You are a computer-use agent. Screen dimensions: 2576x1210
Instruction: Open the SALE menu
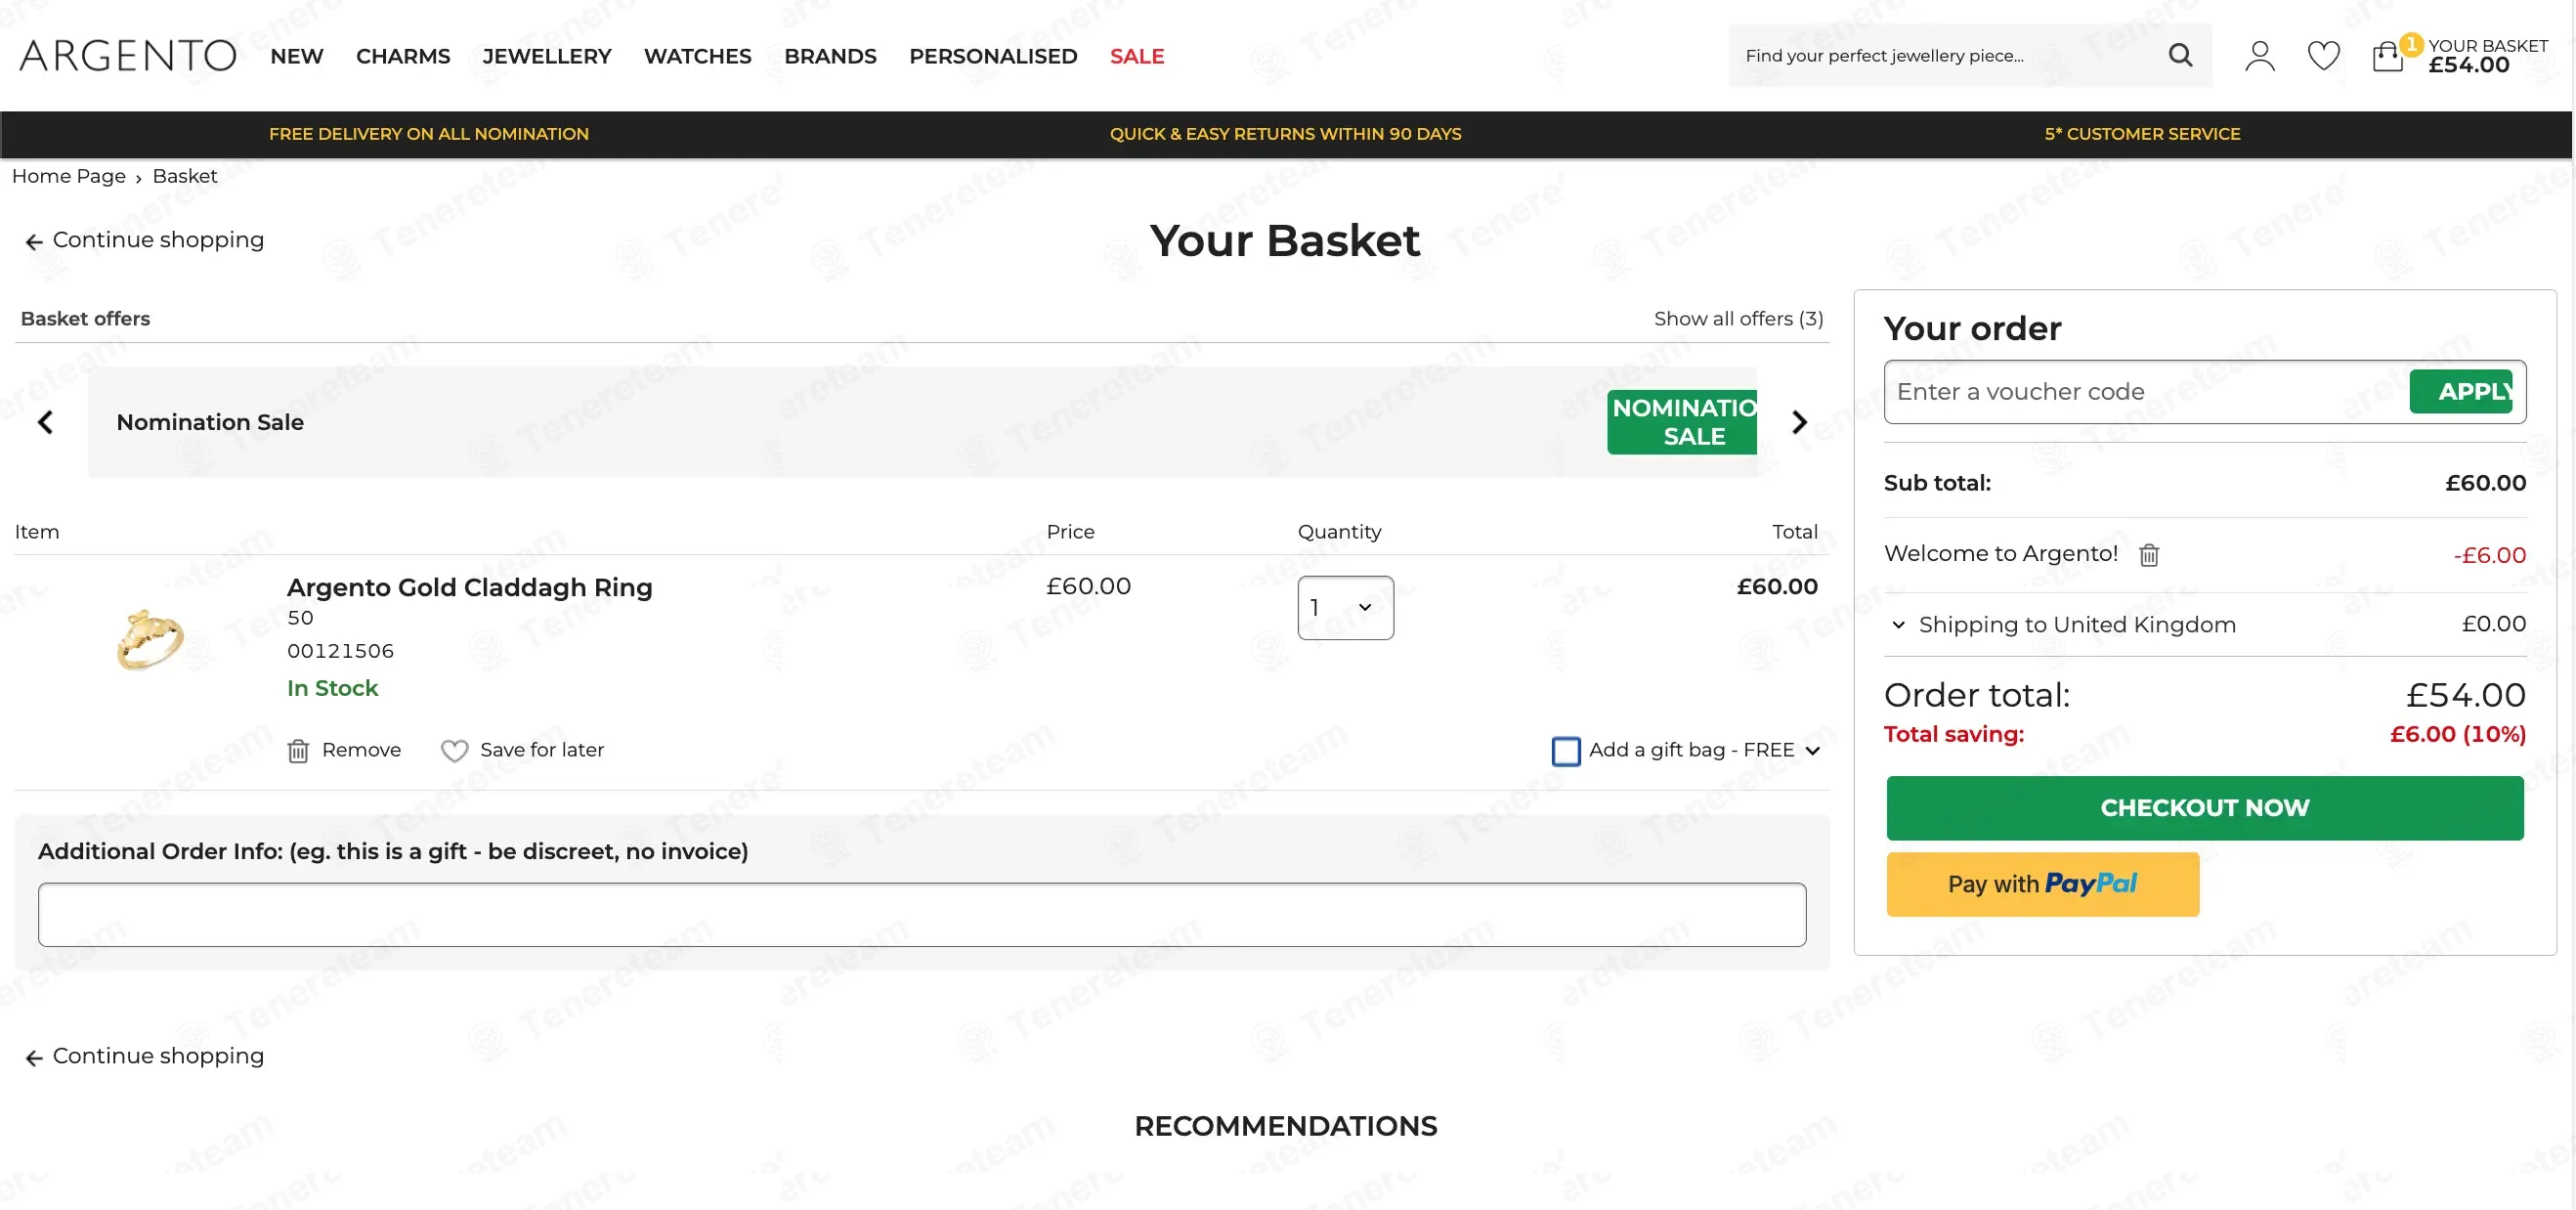click(1137, 56)
